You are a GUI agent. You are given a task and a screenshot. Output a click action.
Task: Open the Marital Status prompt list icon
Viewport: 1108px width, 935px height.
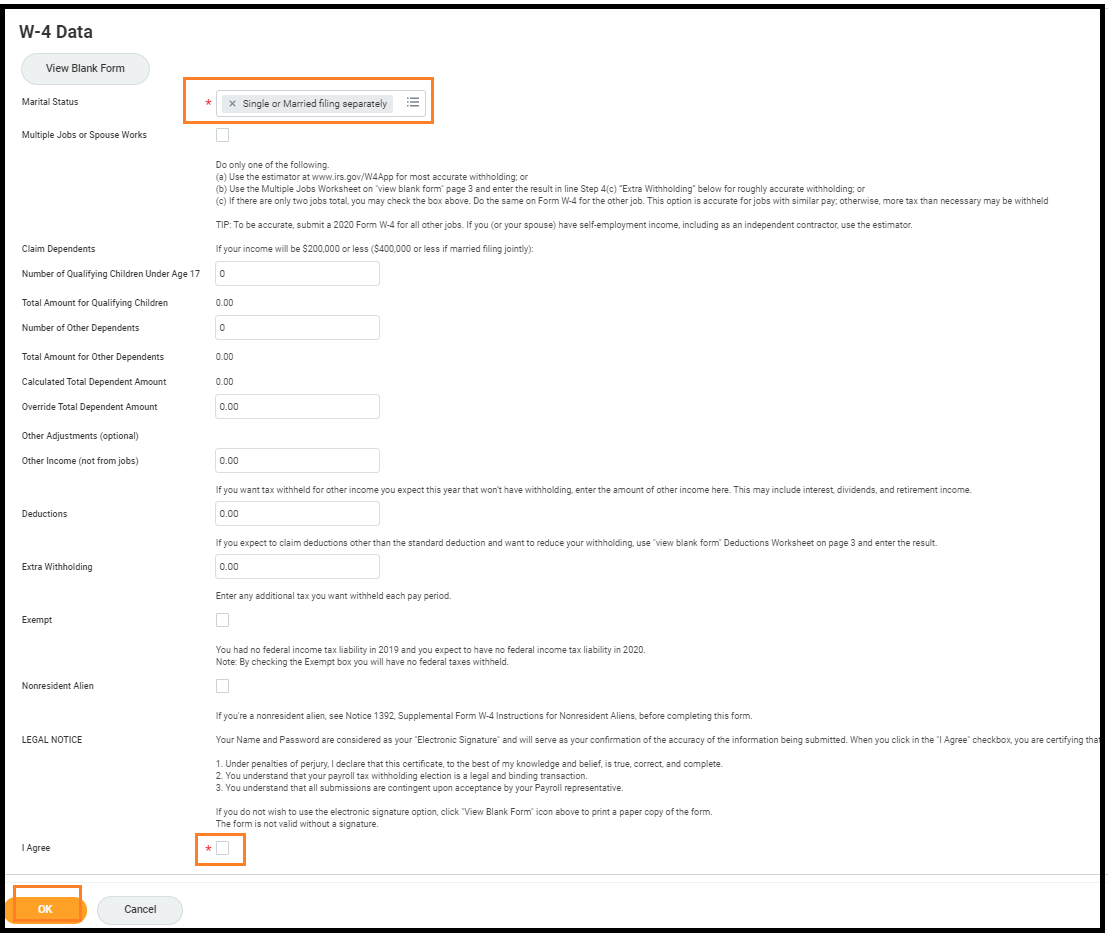413,103
